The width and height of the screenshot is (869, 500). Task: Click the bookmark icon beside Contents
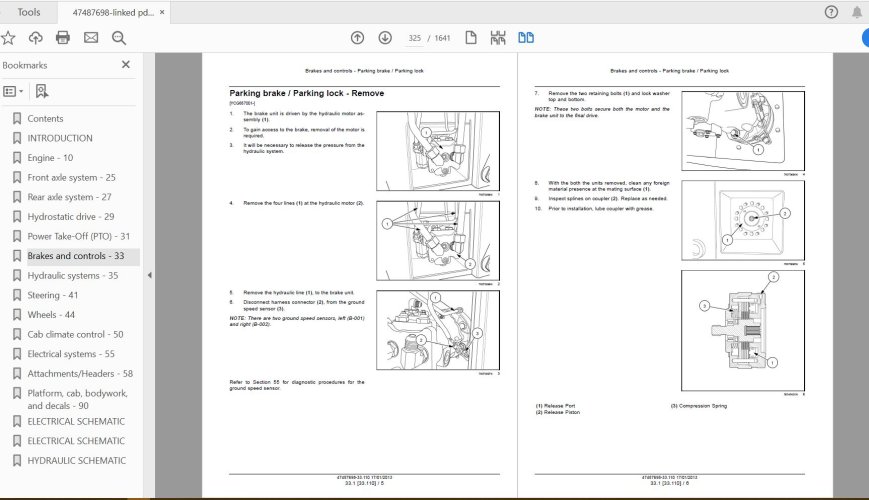[x=17, y=119]
